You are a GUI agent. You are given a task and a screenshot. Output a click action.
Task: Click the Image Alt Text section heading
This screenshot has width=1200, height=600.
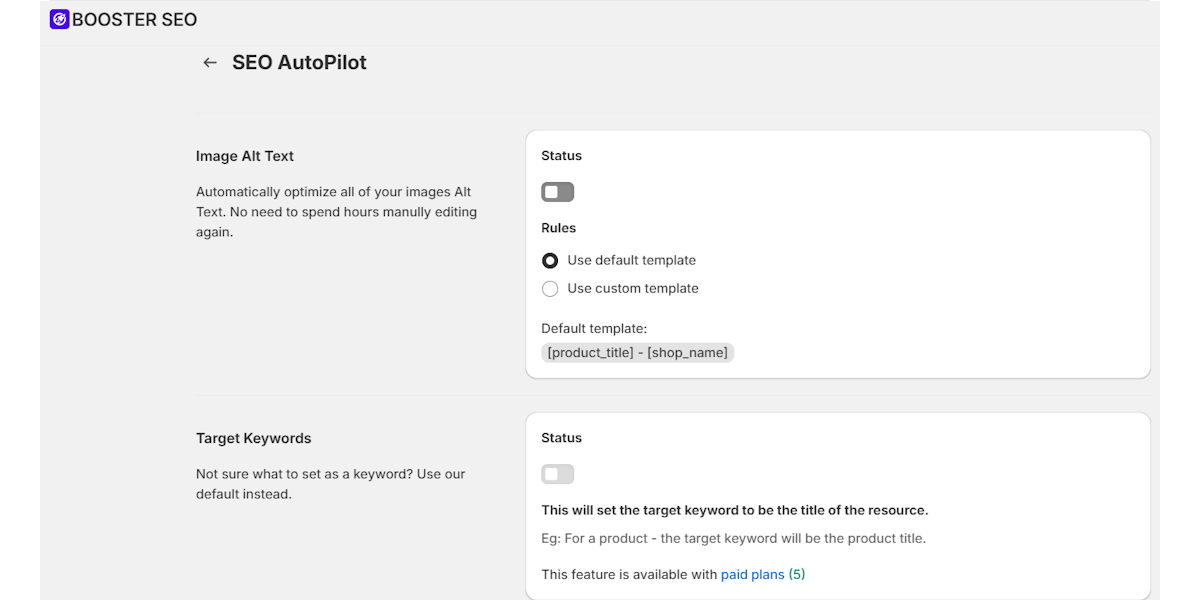click(x=244, y=156)
